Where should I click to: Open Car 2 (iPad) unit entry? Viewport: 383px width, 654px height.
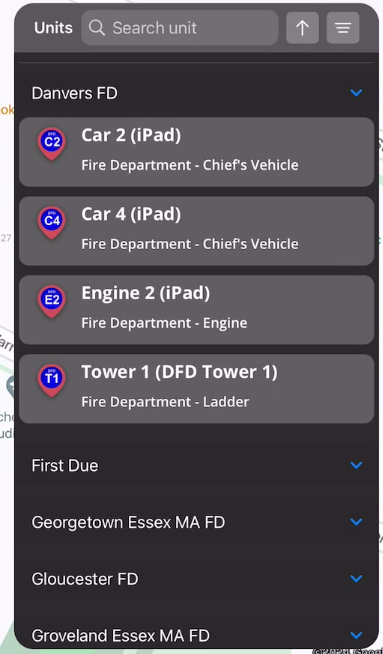[197, 152]
